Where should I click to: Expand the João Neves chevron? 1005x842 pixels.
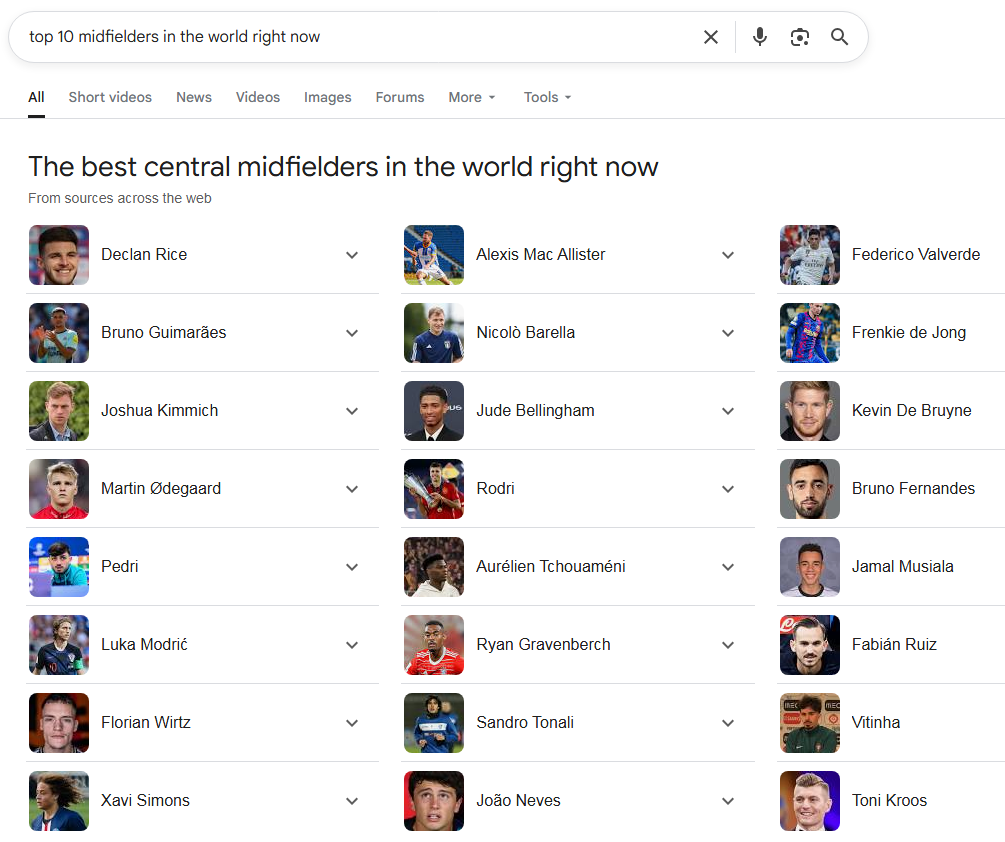coord(728,801)
